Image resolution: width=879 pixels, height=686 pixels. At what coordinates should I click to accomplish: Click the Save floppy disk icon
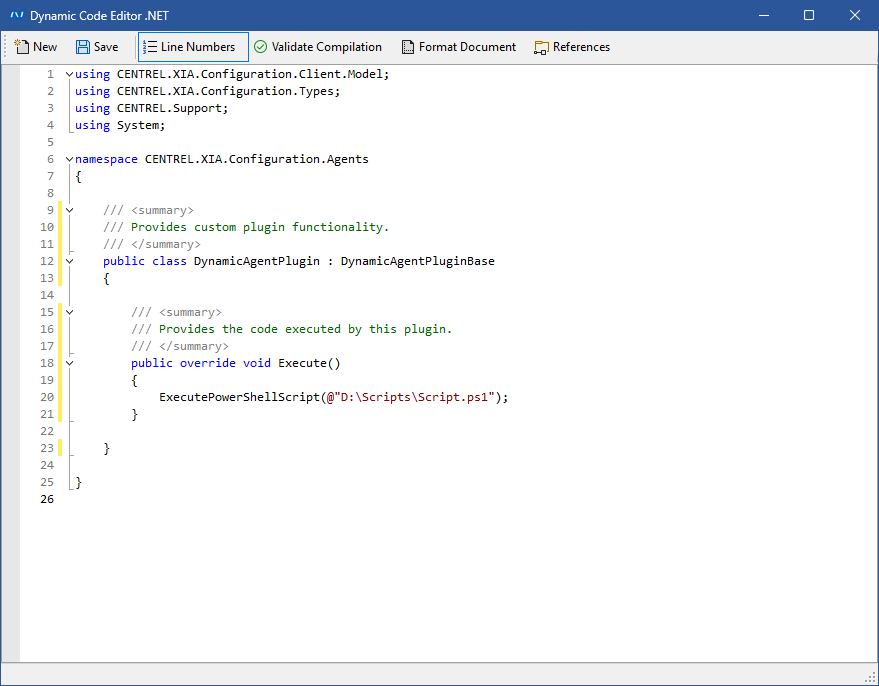[x=83, y=47]
